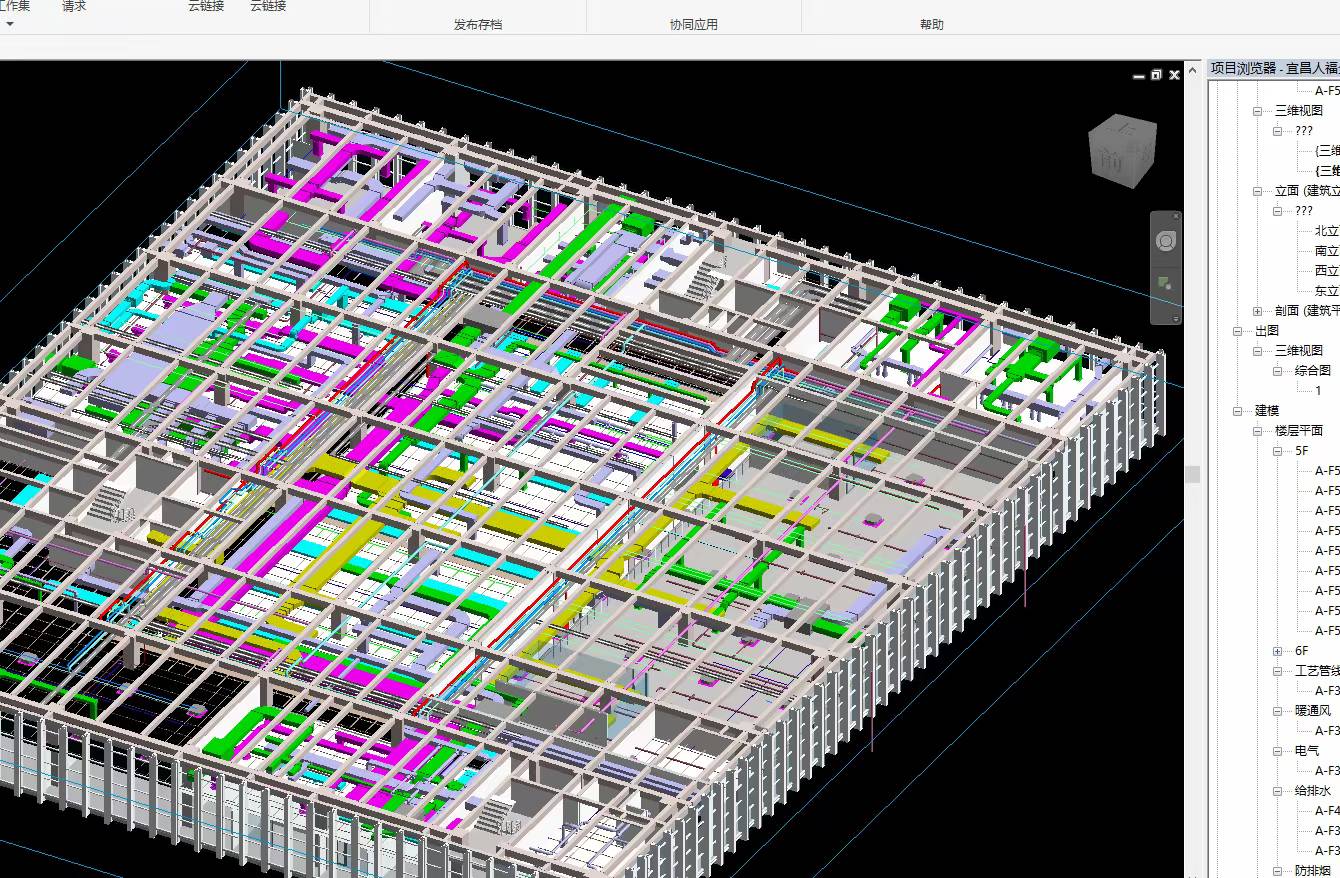Open the A-F4 view under 给排水
This screenshot has height=878, width=1340.
(x=1327, y=811)
